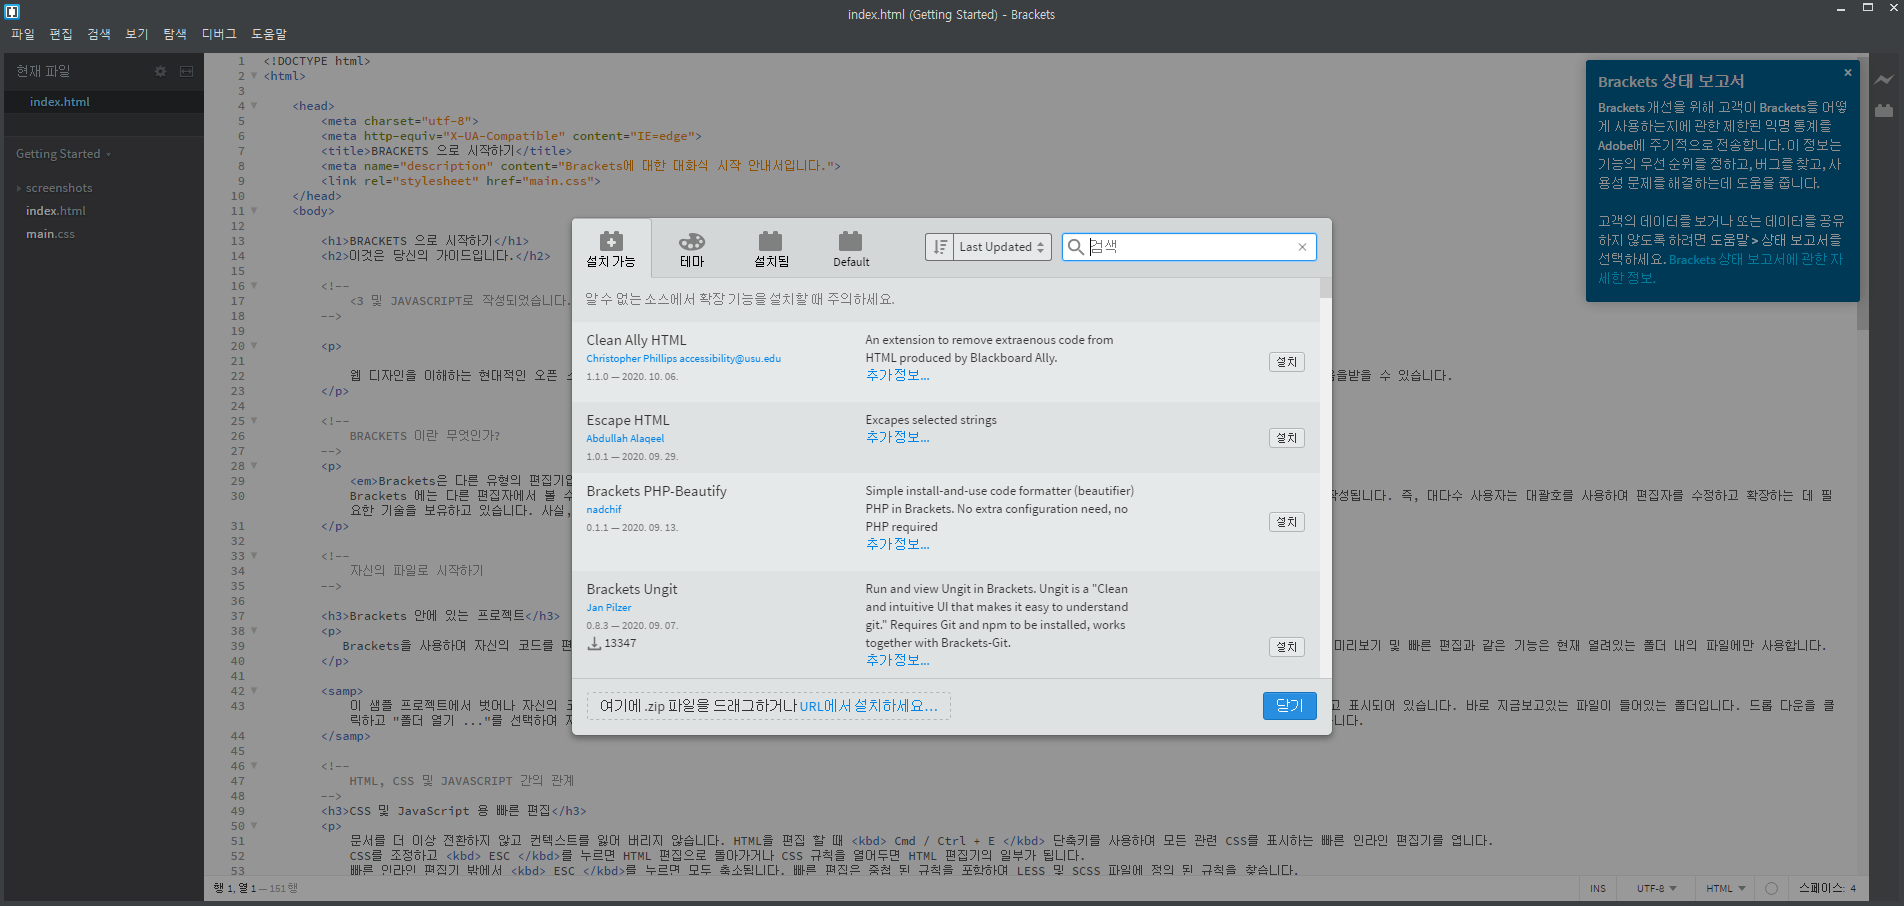Open the HTML language mode dropdown
The height and width of the screenshot is (906, 1904).
coord(1725,888)
